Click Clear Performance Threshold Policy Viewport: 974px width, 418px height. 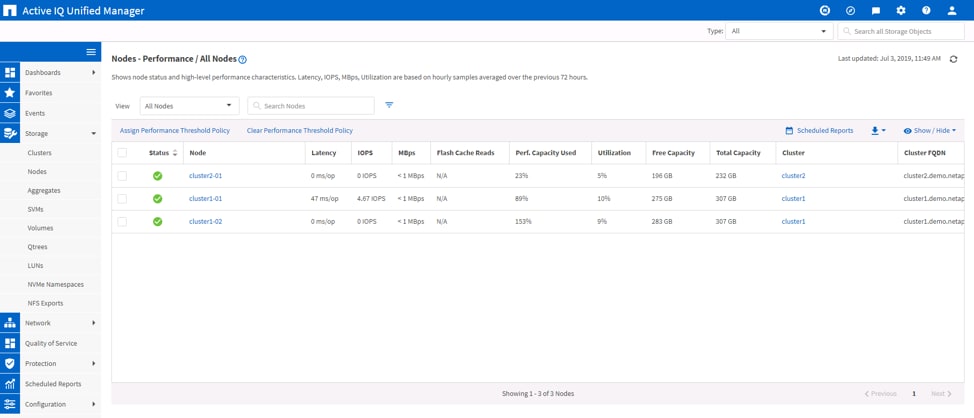[x=299, y=131]
